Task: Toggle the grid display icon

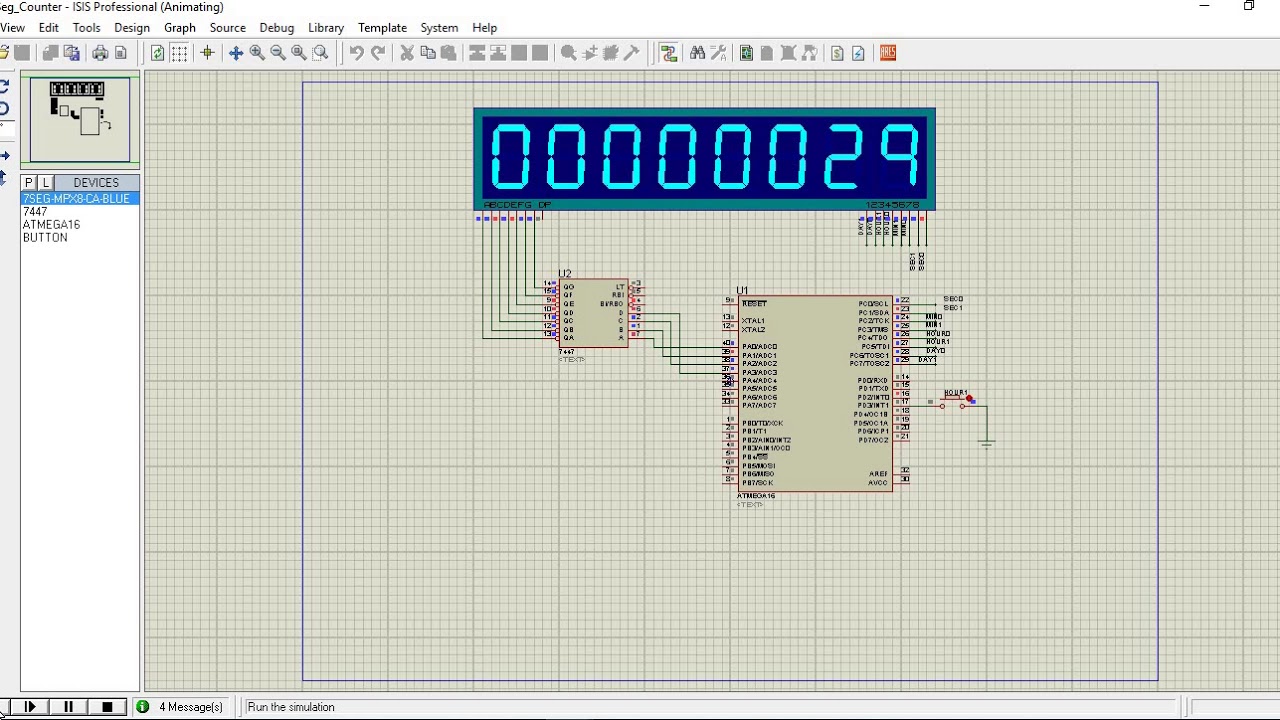Action: tap(179, 53)
